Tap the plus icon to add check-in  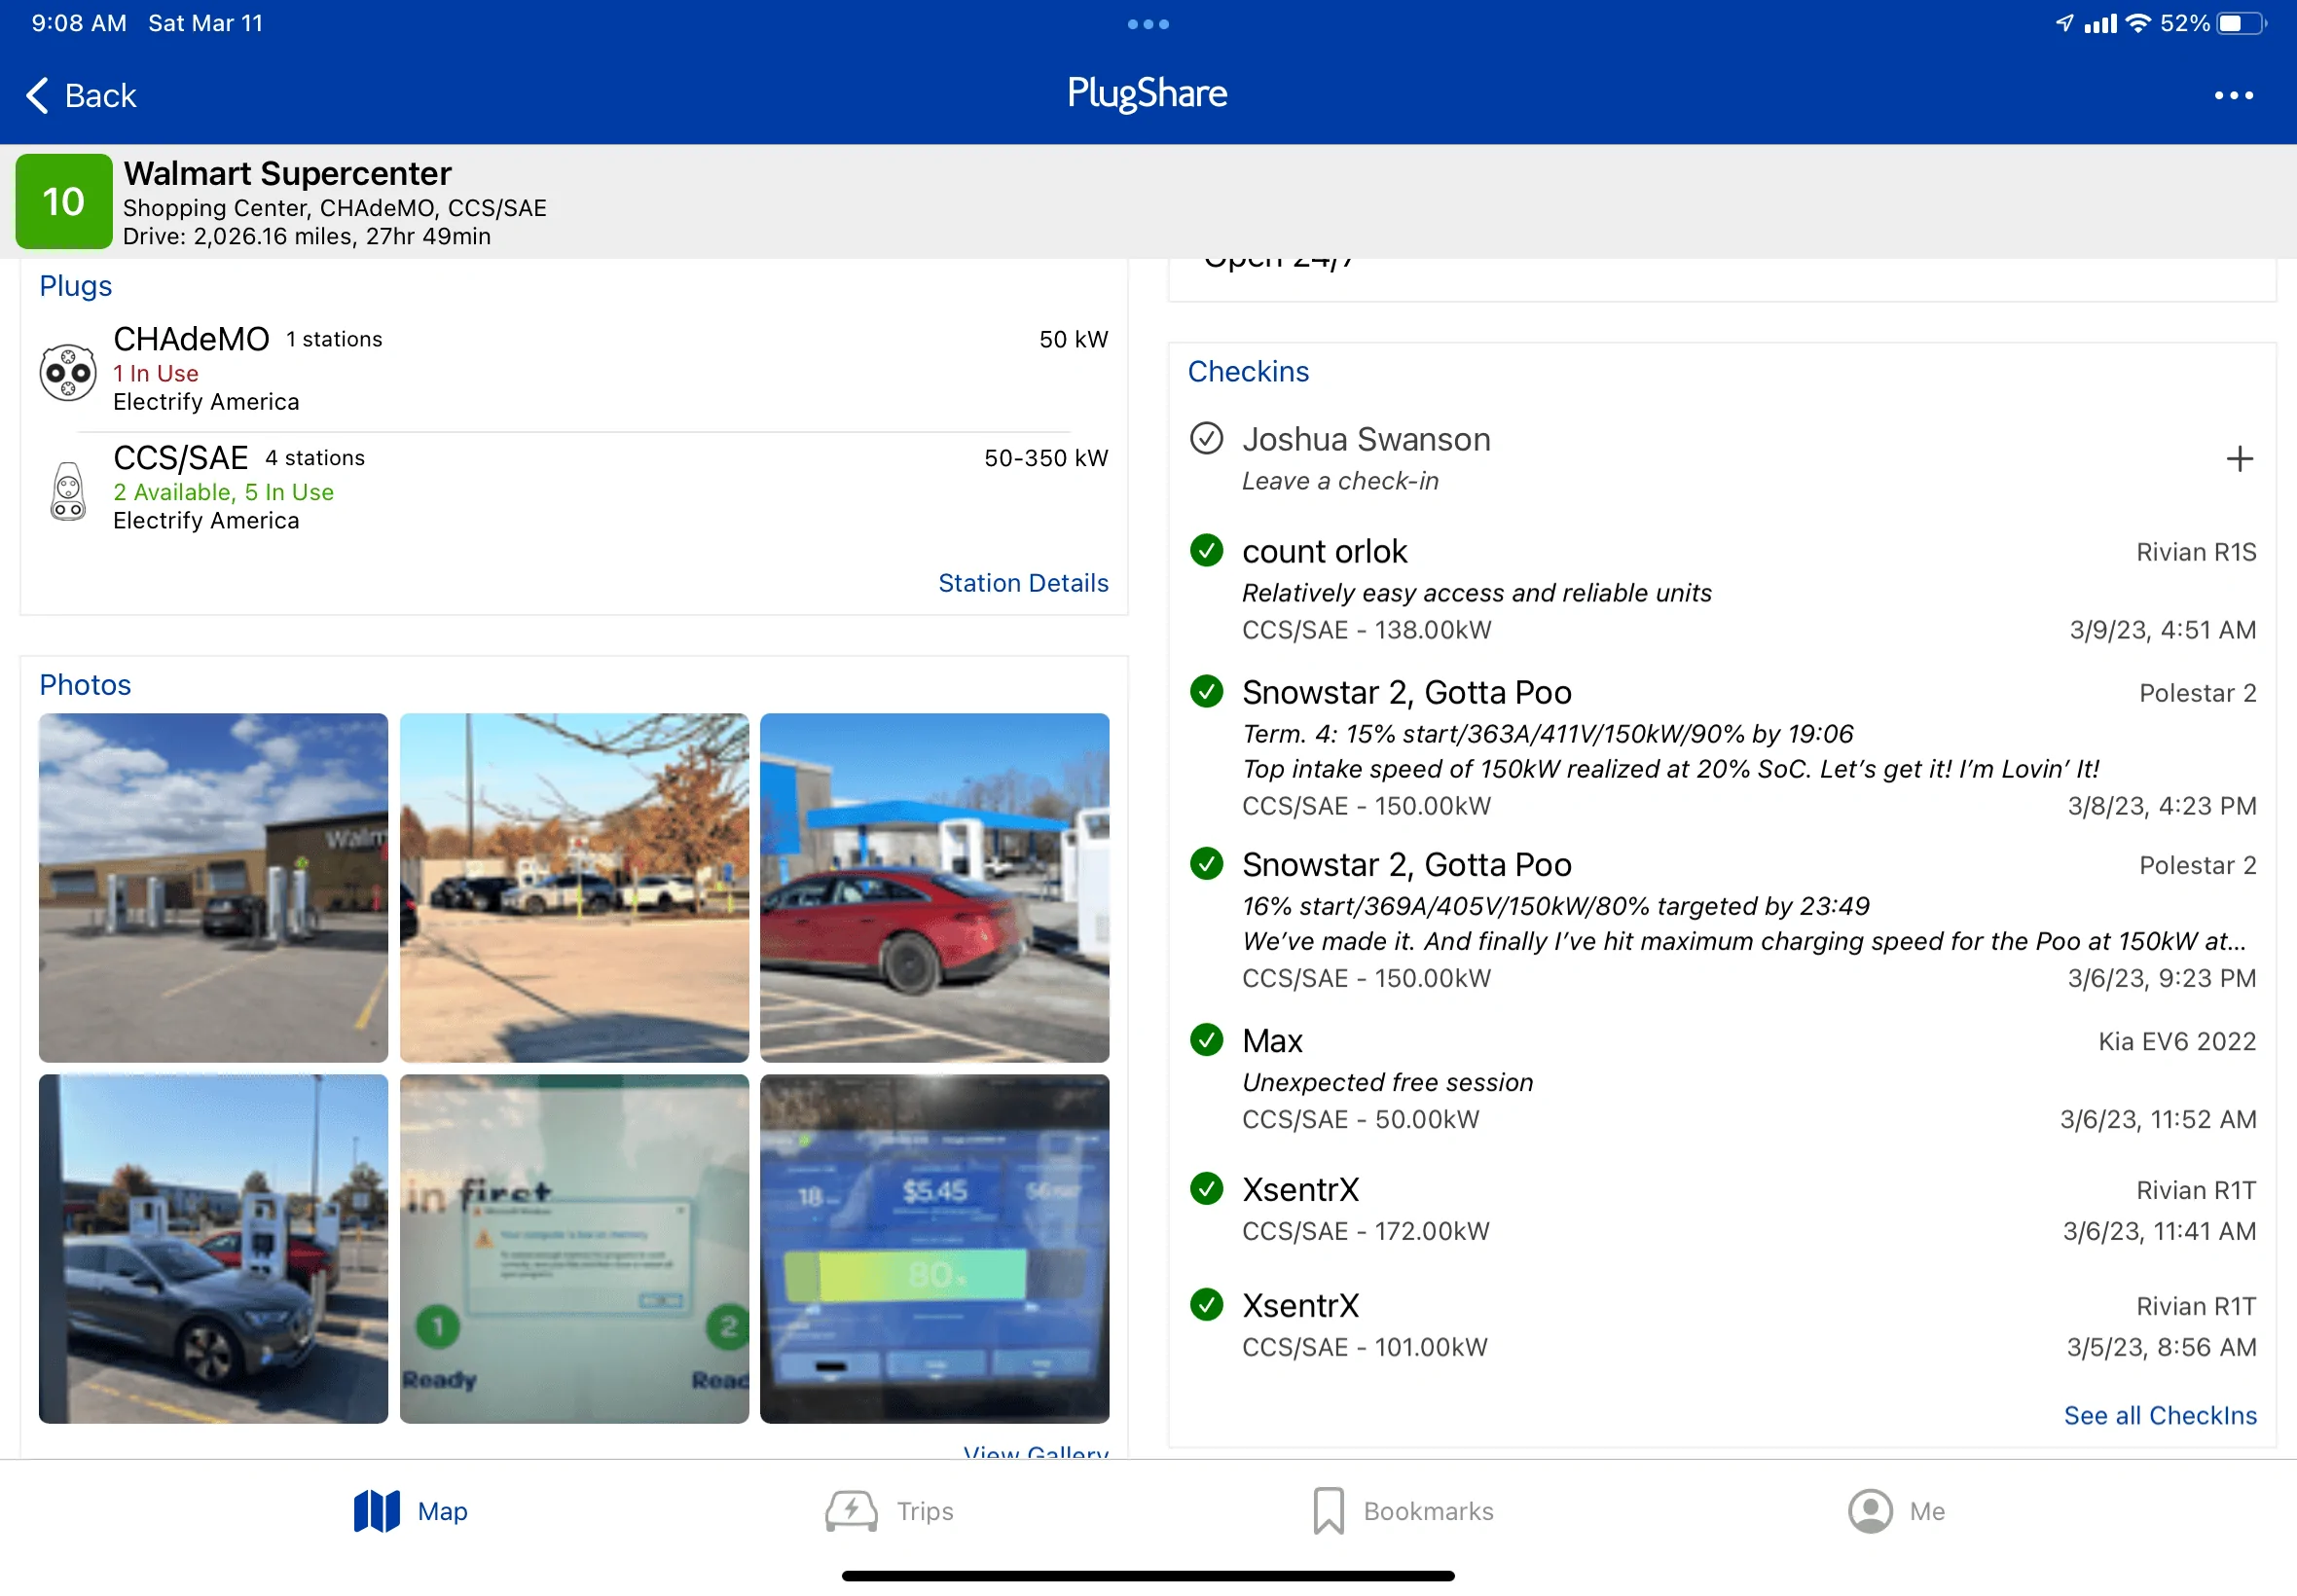(x=2239, y=459)
